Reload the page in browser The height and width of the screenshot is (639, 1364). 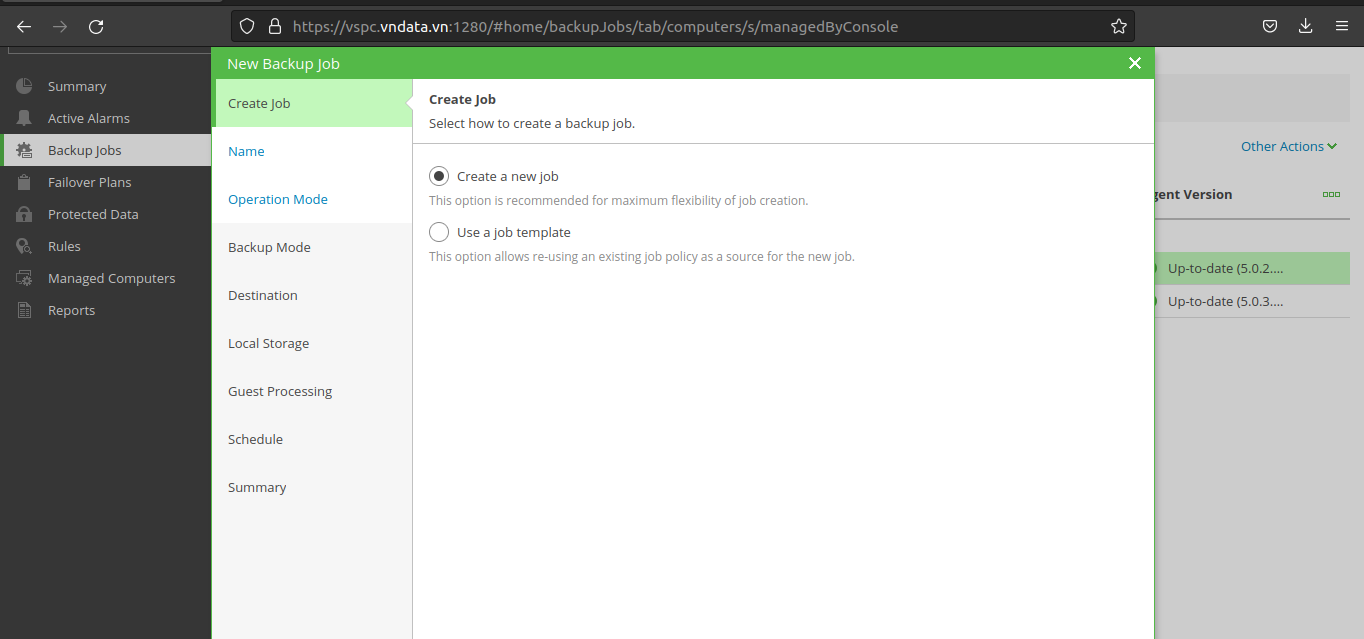click(96, 27)
